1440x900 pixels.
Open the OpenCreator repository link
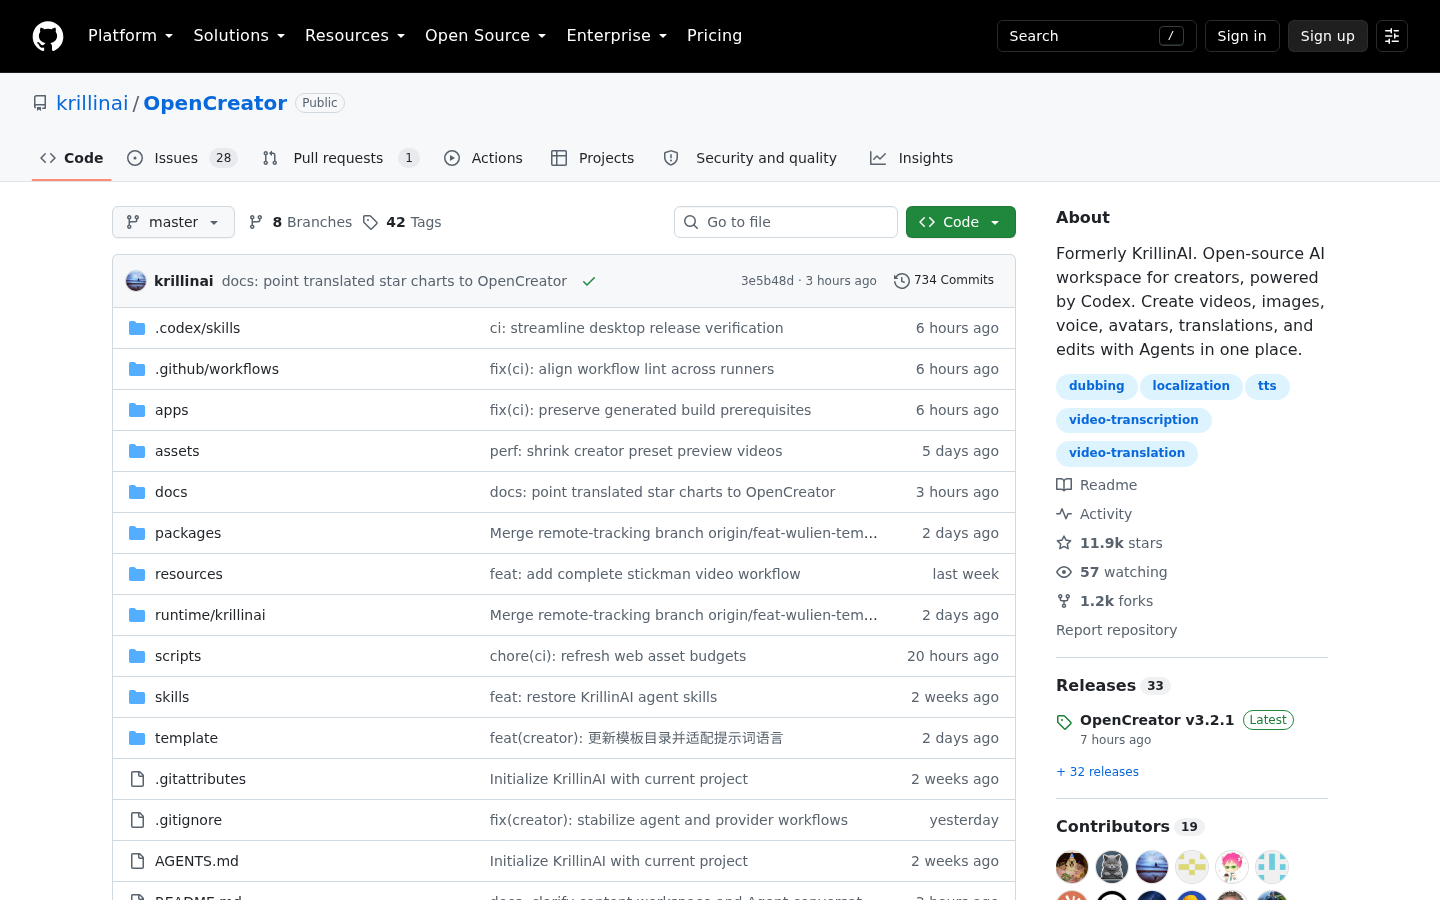[x=215, y=103]
